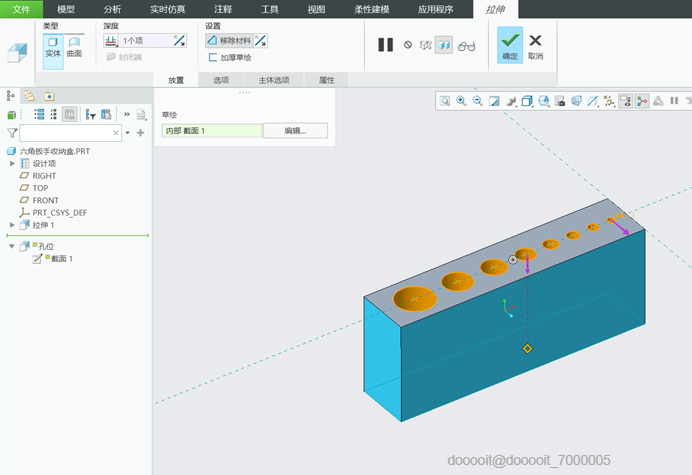Select the solid (实体) type option
This screenshot has width=692, height=475.
coord(53,45)
